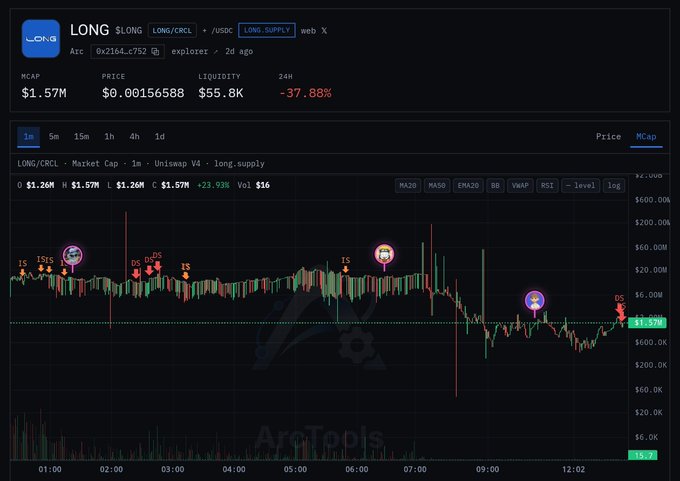Open the explorer link
This screenshot has width=680, height=481.
[194, 52]
